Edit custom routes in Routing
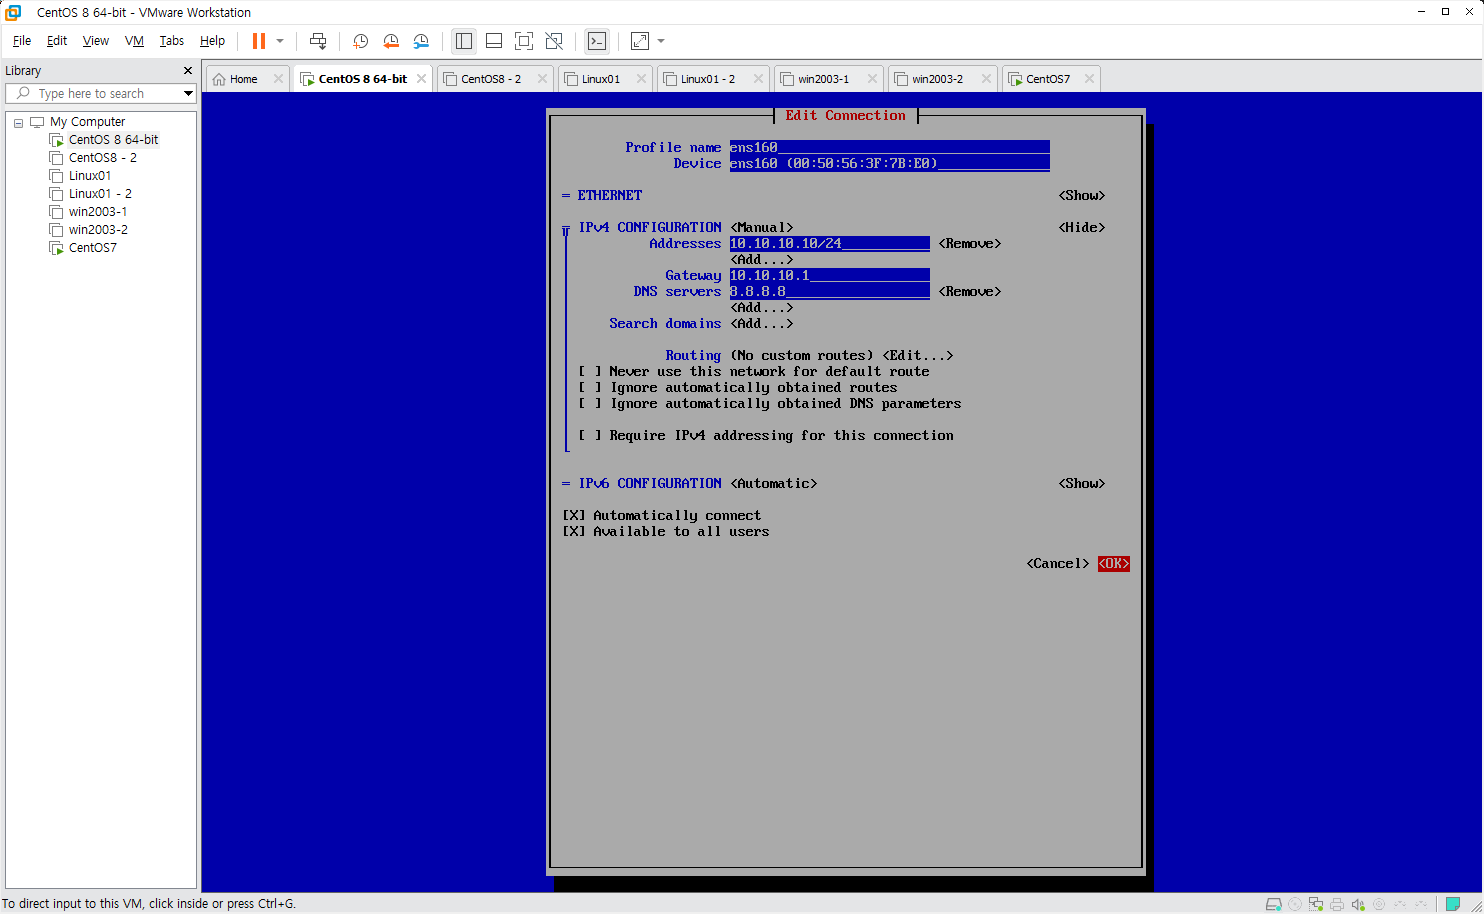 pos(918,356)
